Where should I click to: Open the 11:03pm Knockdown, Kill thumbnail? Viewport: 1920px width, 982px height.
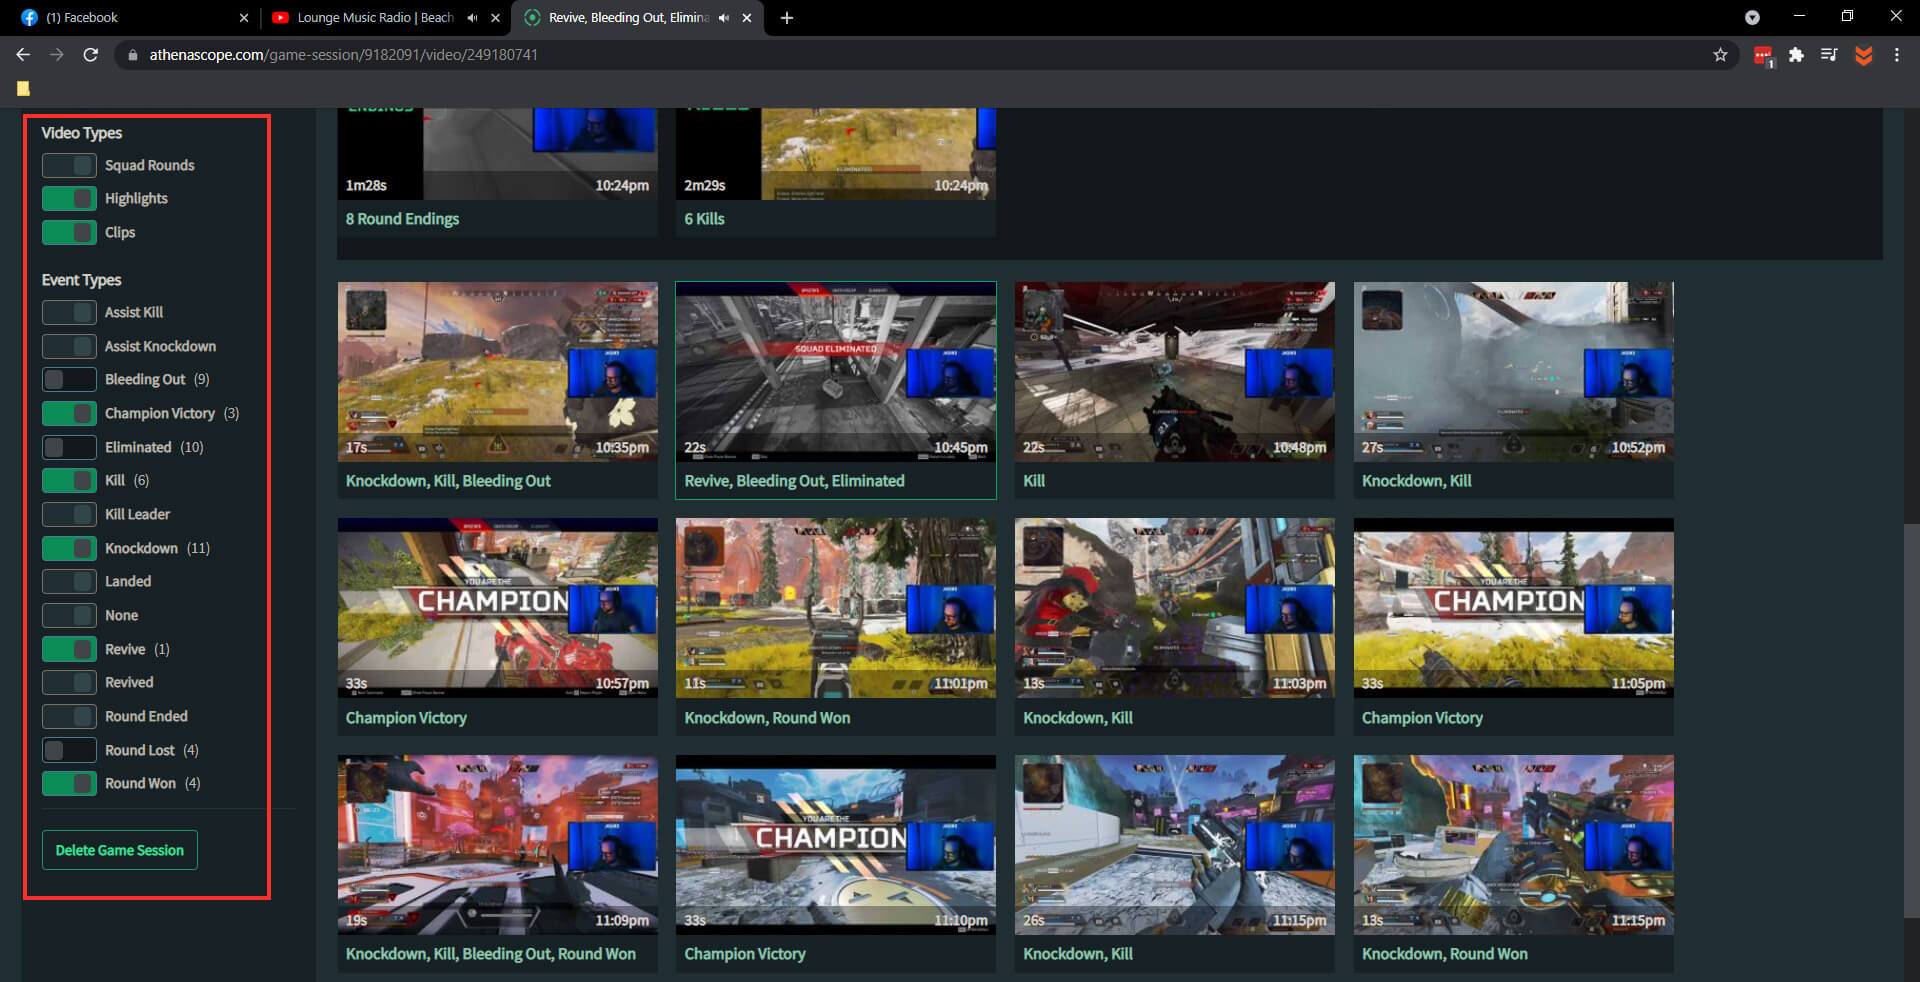[x=1174, y=608]
